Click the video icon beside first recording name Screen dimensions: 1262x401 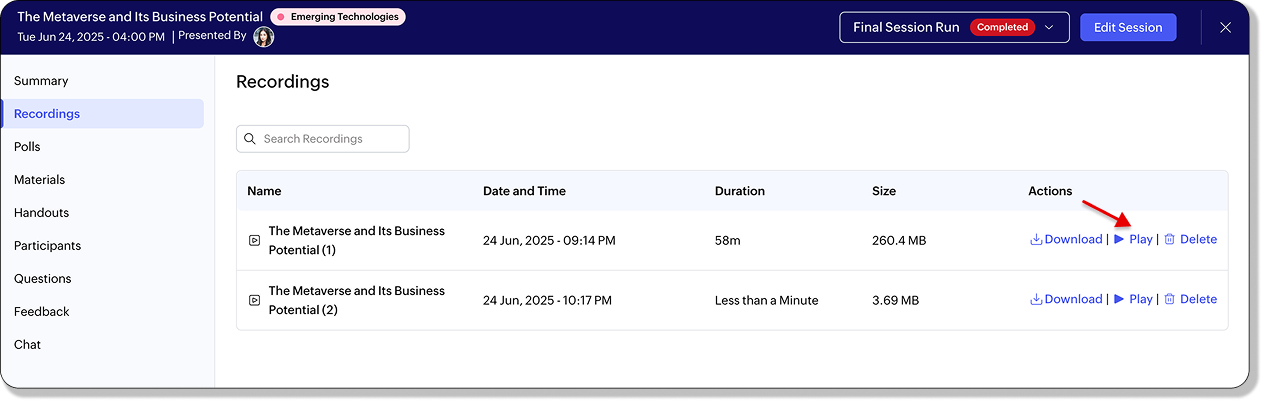255,240
